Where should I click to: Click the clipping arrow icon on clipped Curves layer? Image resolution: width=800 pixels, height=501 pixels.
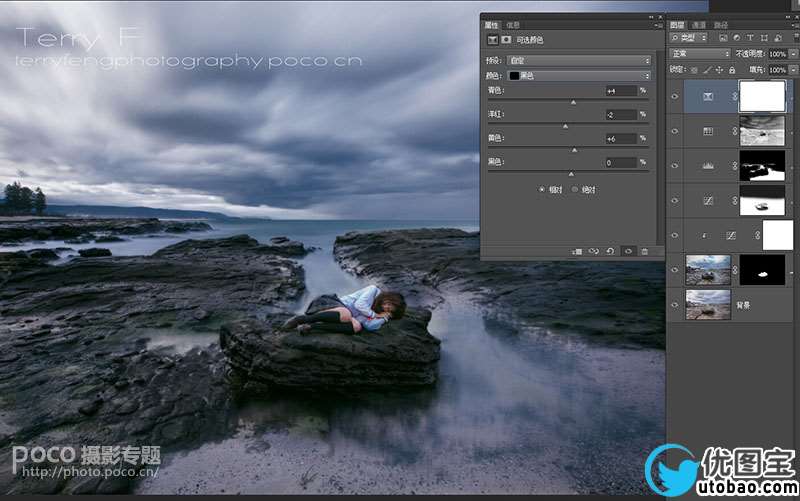click(705, 236)
